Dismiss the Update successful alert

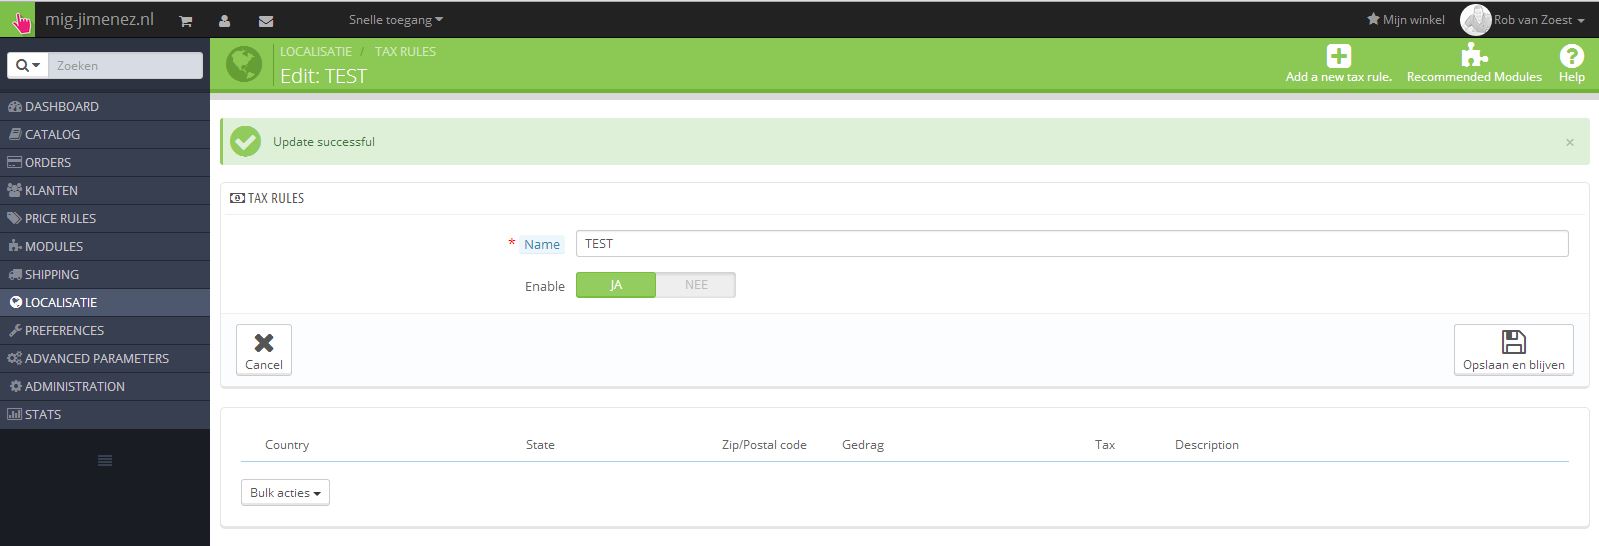point(1570,142)
